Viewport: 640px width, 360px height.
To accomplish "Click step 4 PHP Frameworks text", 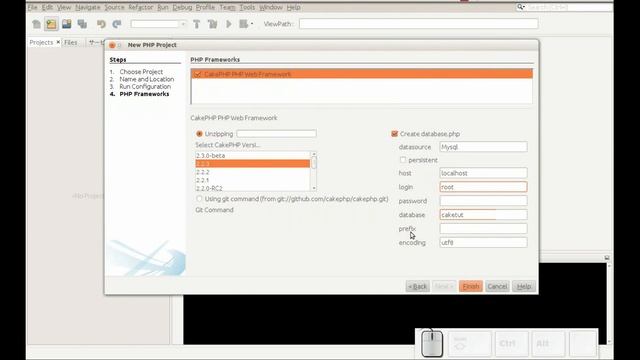I will click(144, 94).
